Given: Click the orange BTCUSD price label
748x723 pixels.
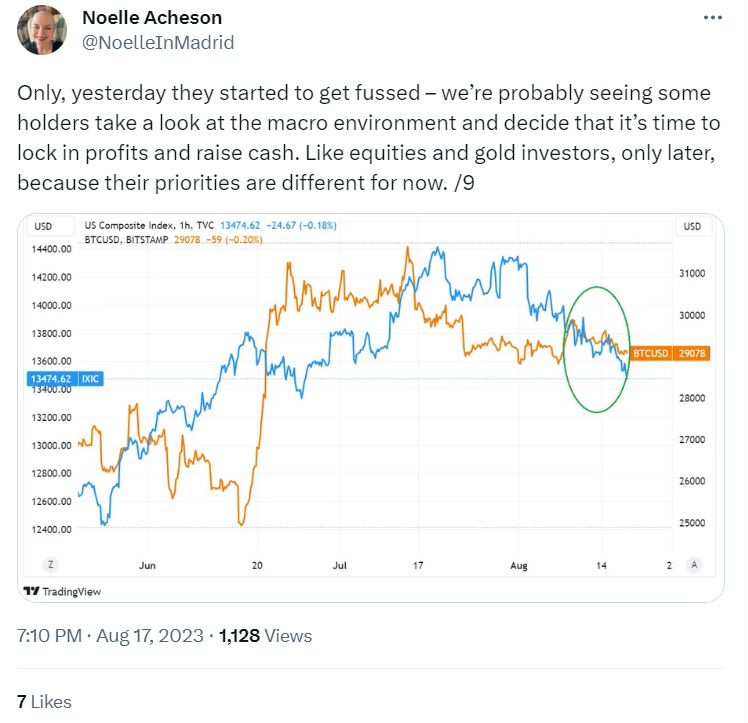Looking at the screenshot, I should (x=670, y=353).
